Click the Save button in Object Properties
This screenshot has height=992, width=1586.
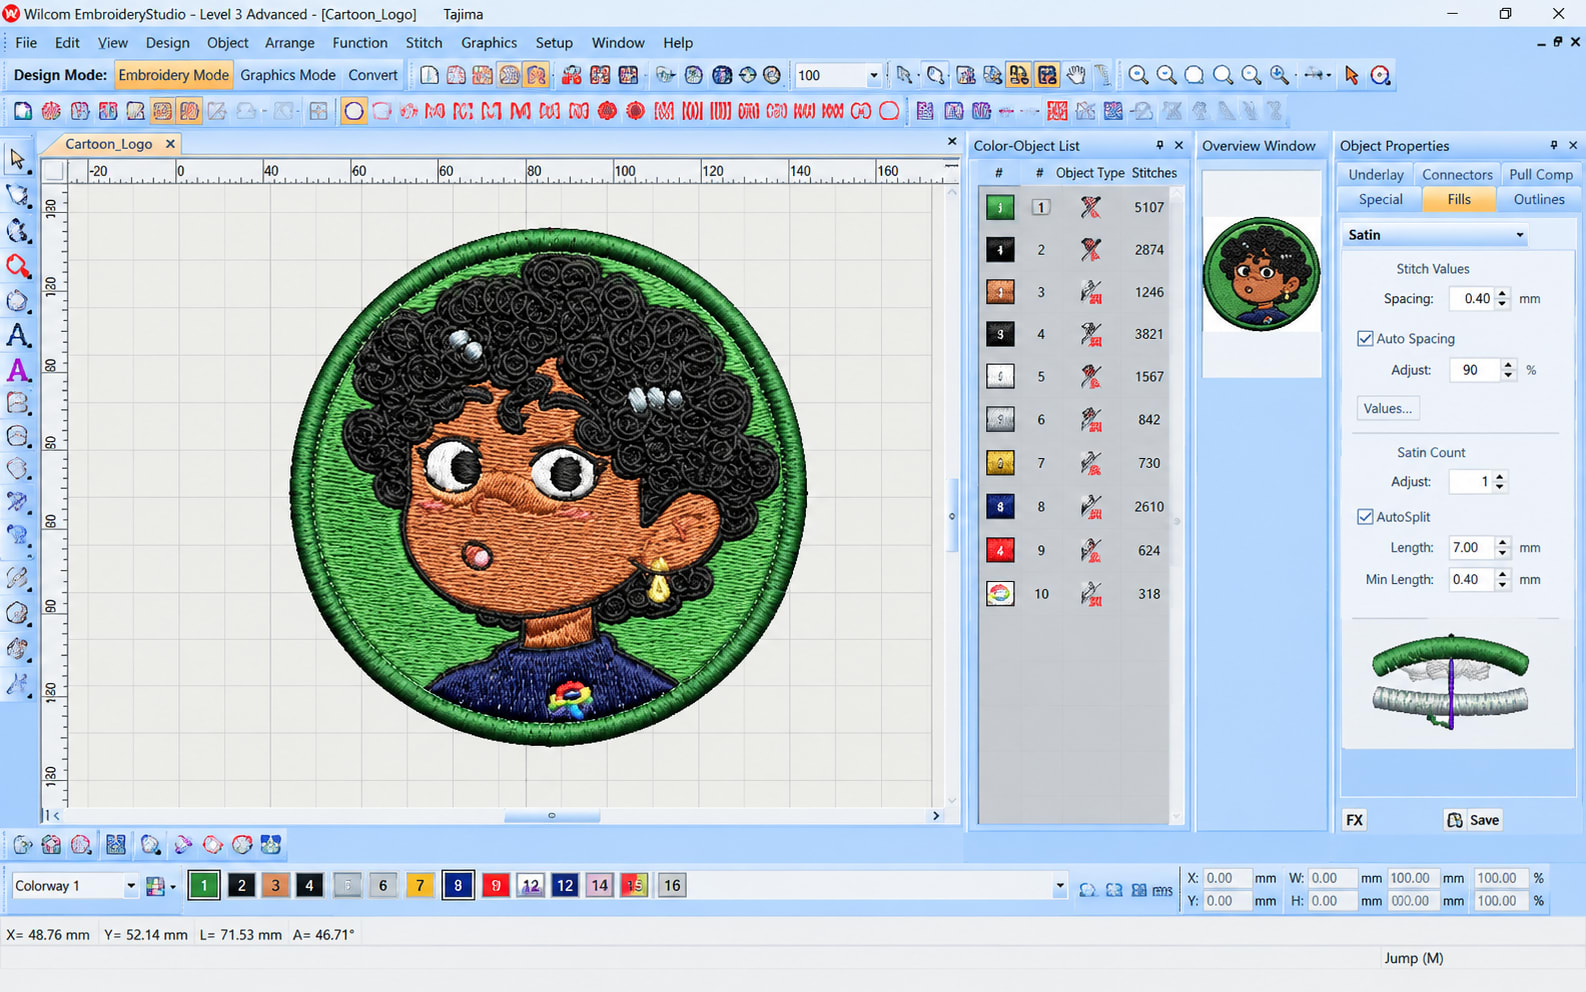click(x=1473, y=820)
